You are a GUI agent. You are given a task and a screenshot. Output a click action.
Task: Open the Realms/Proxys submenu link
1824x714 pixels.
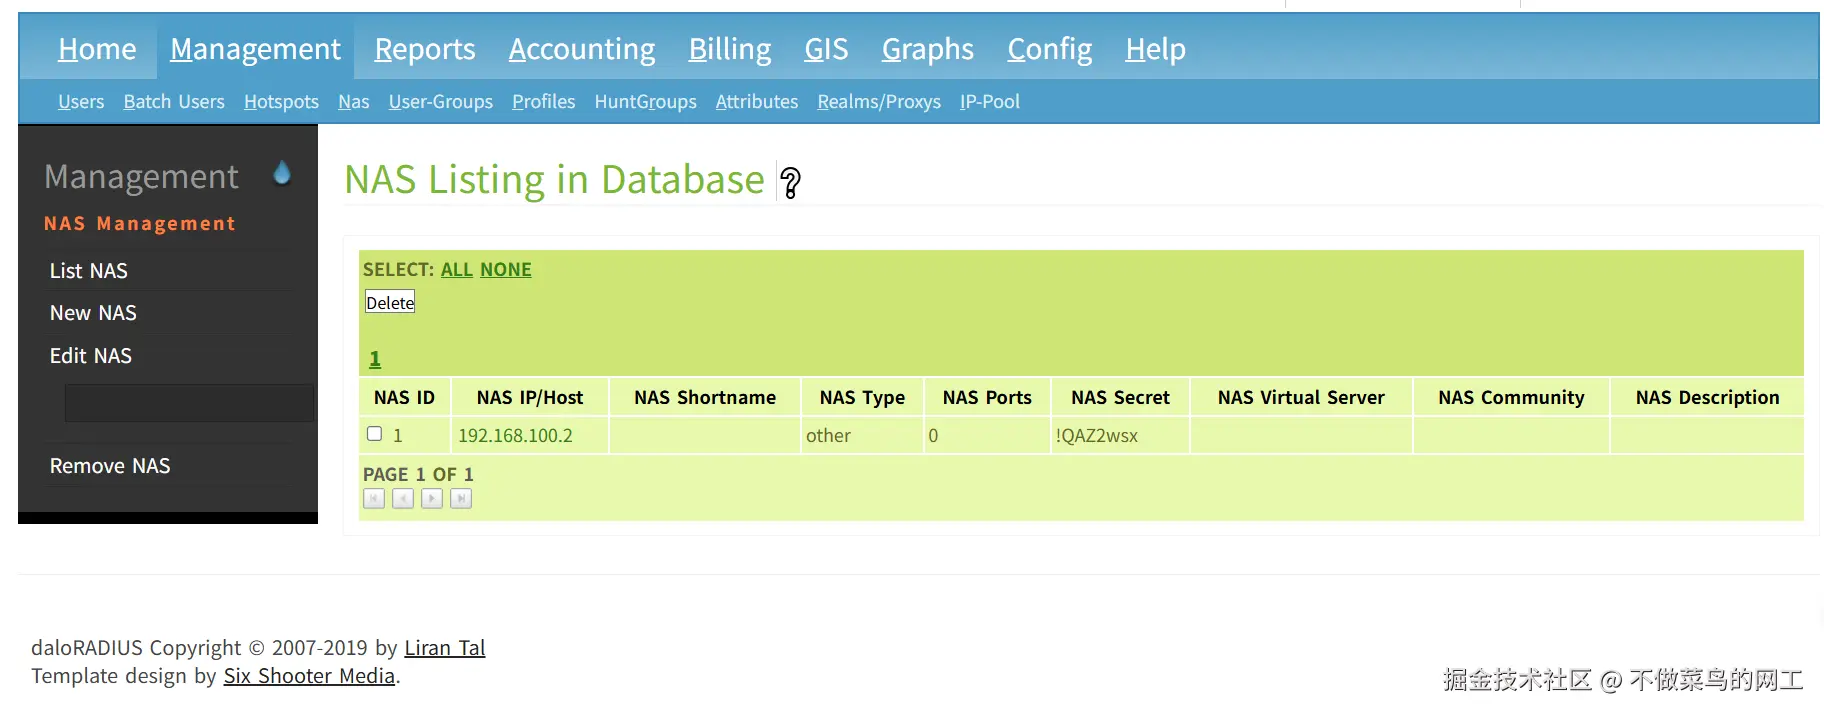pyautogui.click(x=879, y=102)
